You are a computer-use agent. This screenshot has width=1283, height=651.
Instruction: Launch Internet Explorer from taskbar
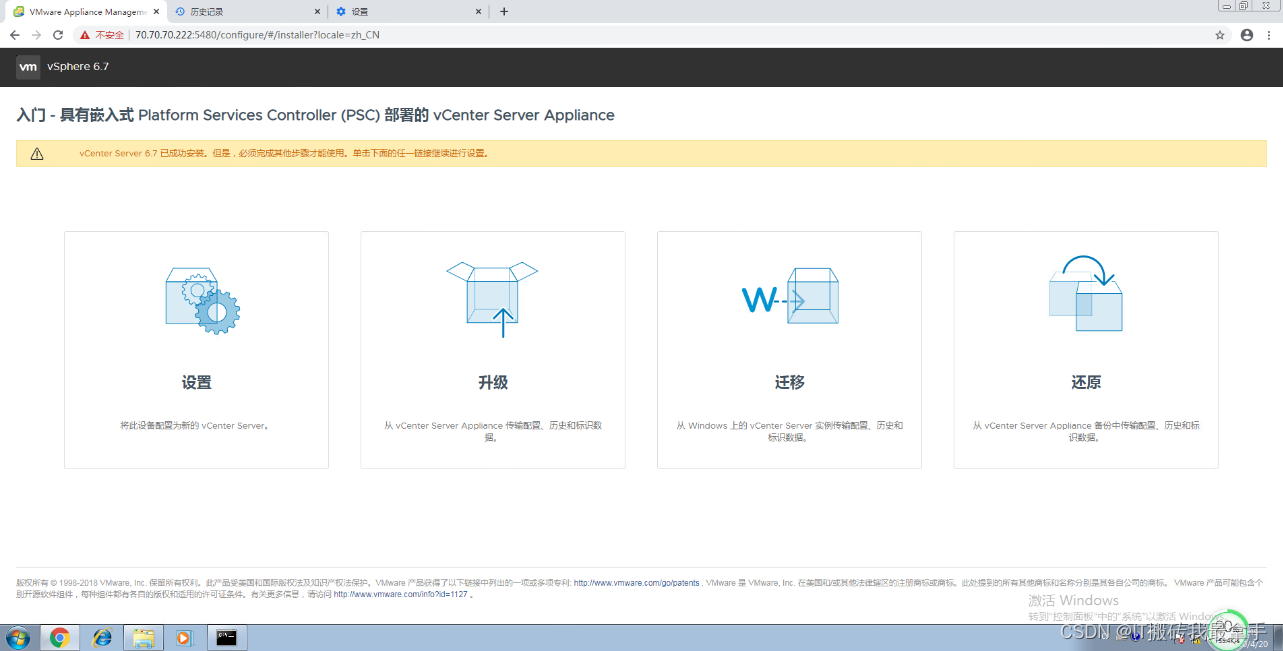pyautogui.click(x=101, y=637)
